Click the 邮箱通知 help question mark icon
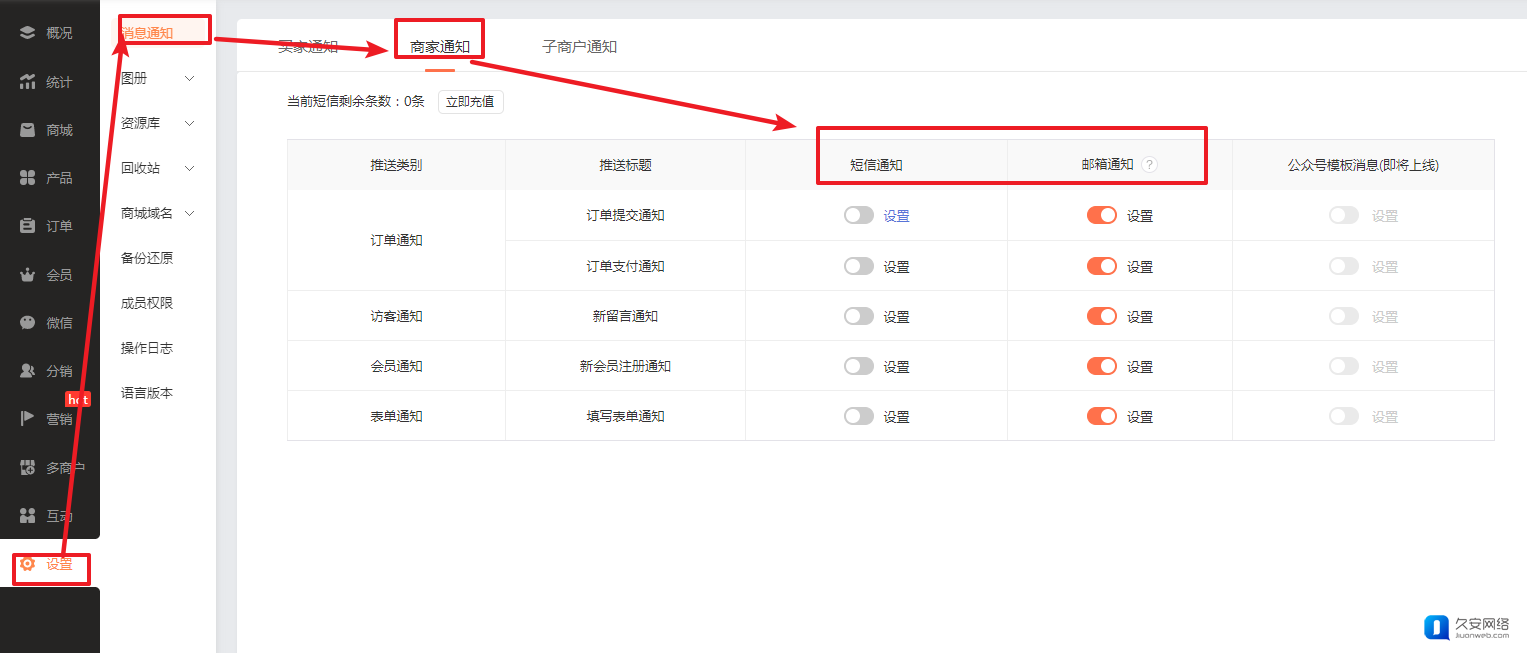Viewport: 1527px width, 653px height. point(1149,165)
